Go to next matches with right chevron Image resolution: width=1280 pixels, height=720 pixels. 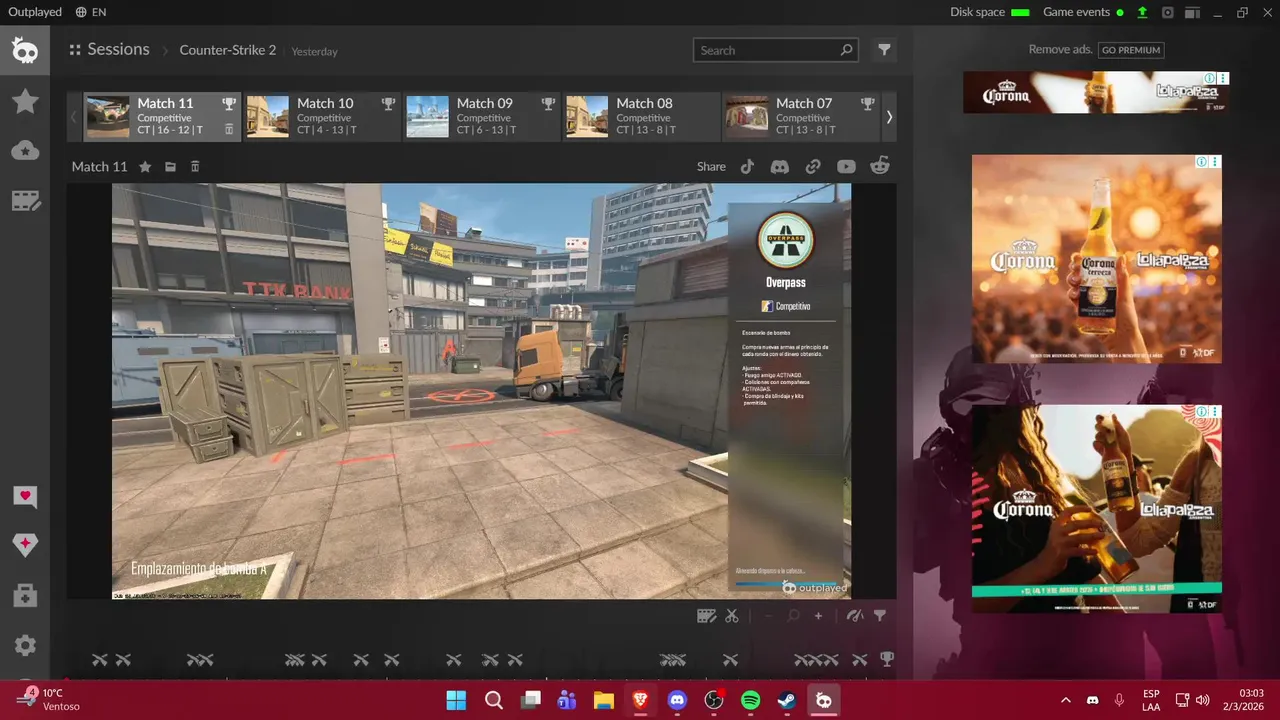889,117
